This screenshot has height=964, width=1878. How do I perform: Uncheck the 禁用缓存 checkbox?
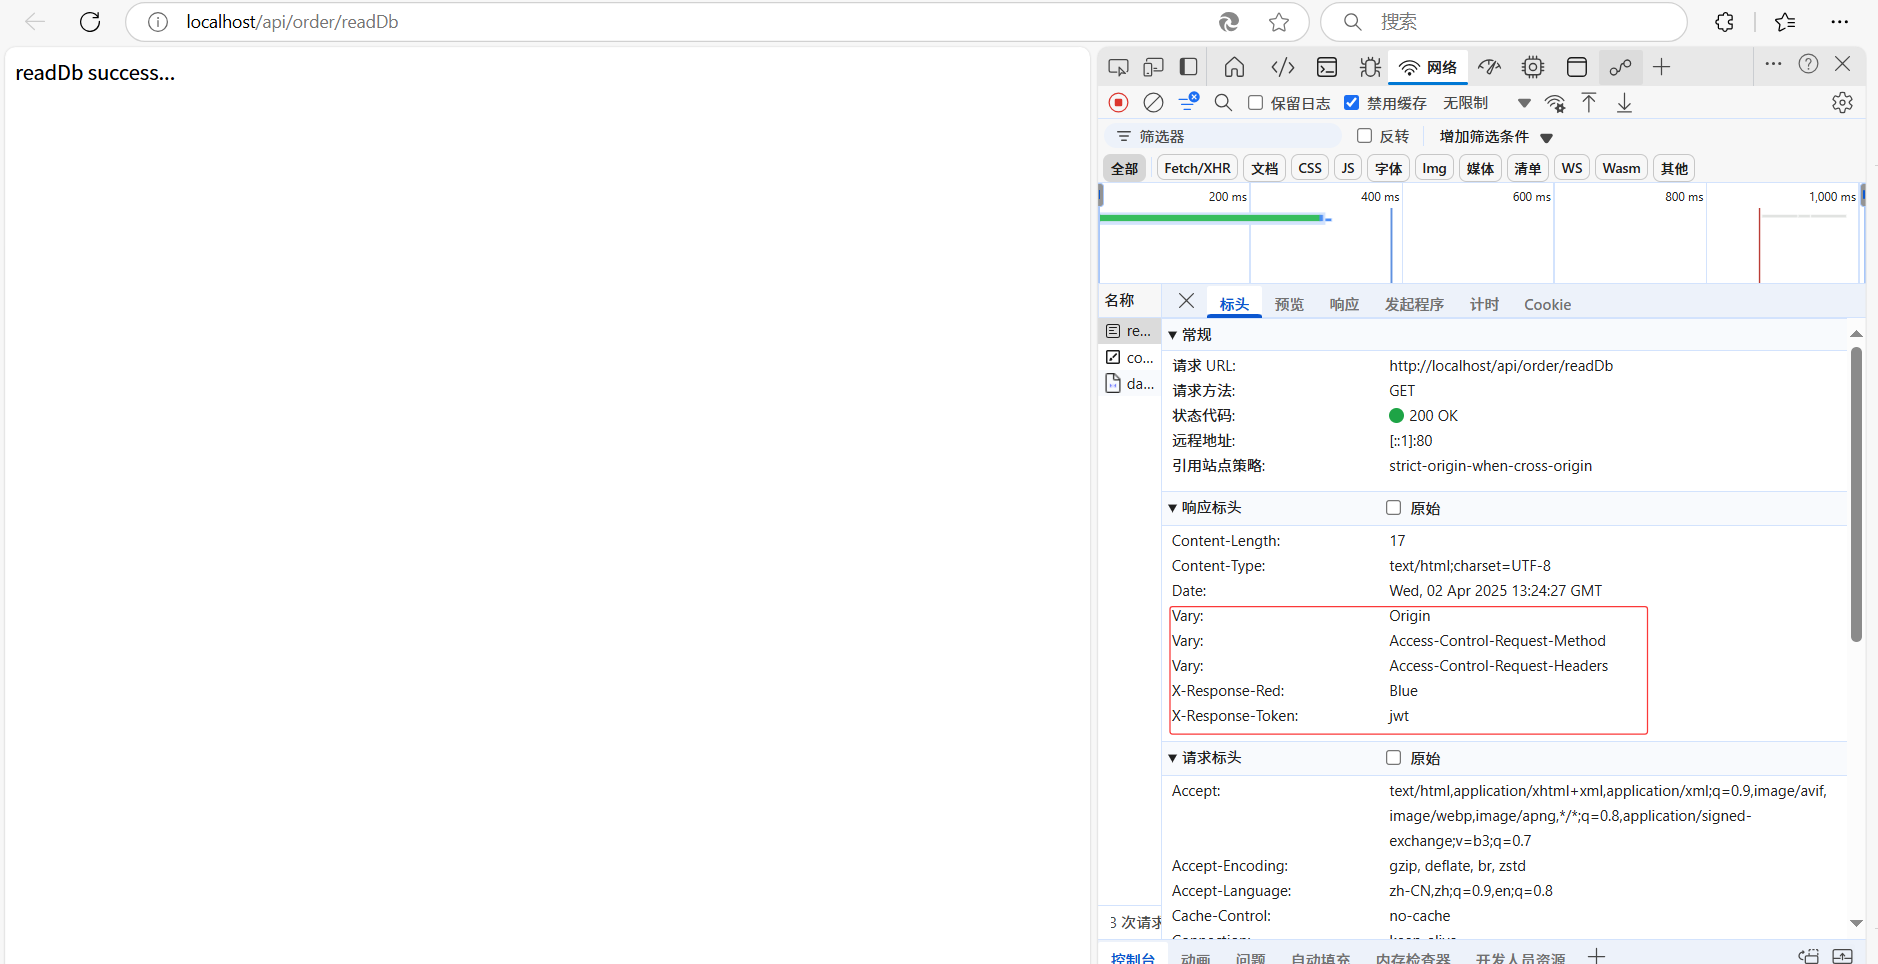[x=1352, y=103]
